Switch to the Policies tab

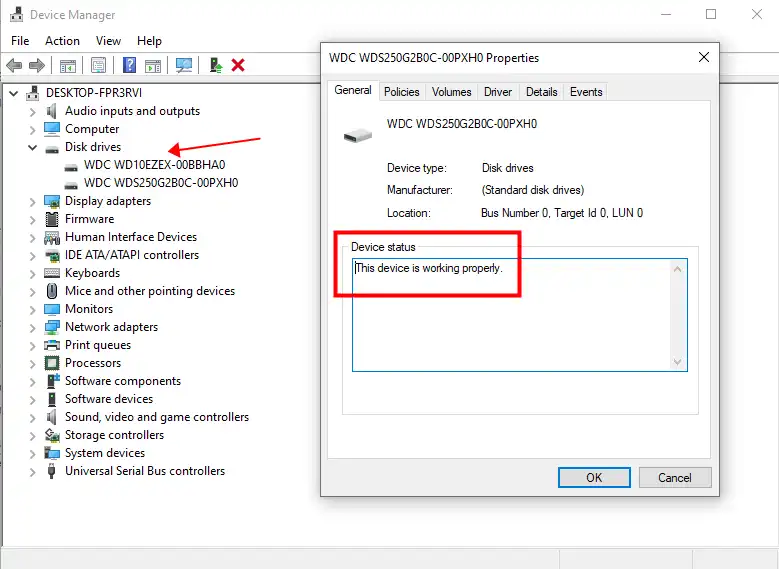(x=401, y=92)
